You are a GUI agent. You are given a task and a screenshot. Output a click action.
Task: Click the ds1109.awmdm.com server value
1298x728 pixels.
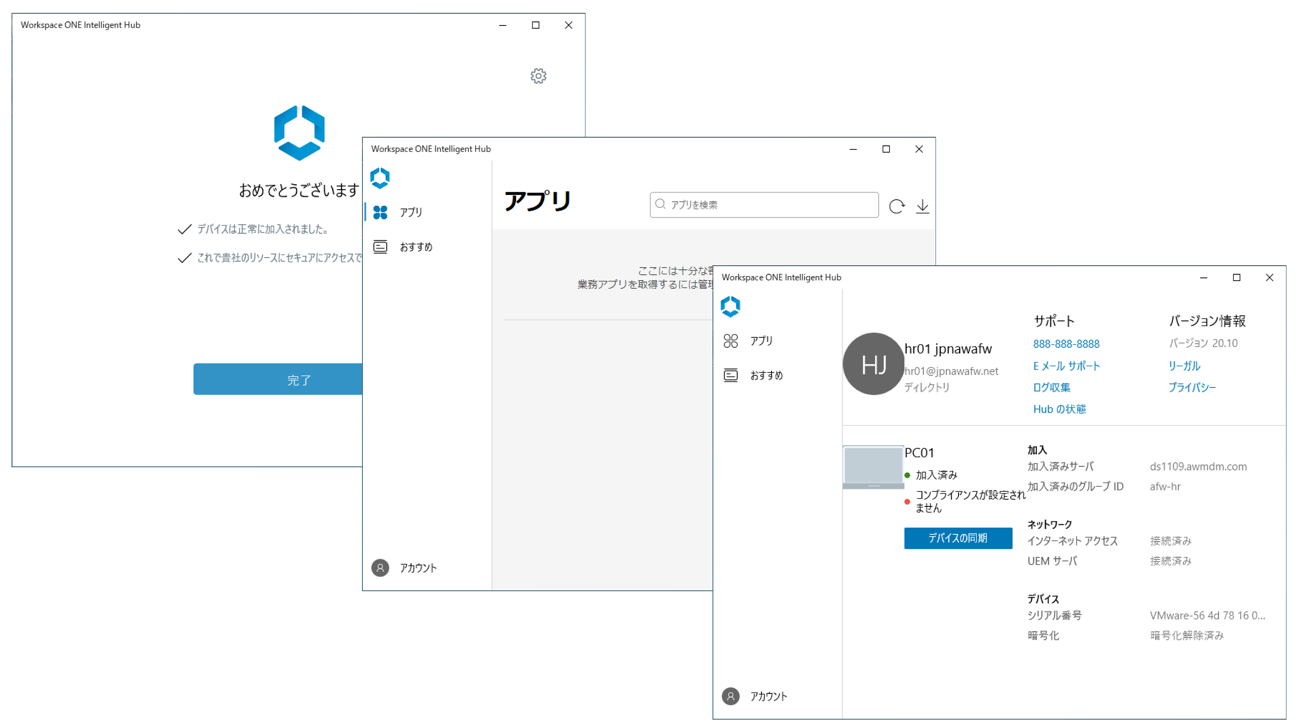1198,467
